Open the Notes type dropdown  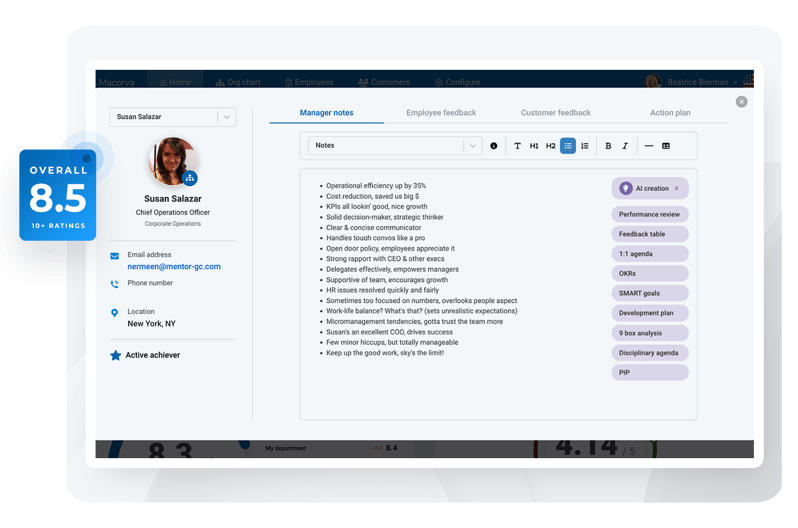click(x=395, y=146)
